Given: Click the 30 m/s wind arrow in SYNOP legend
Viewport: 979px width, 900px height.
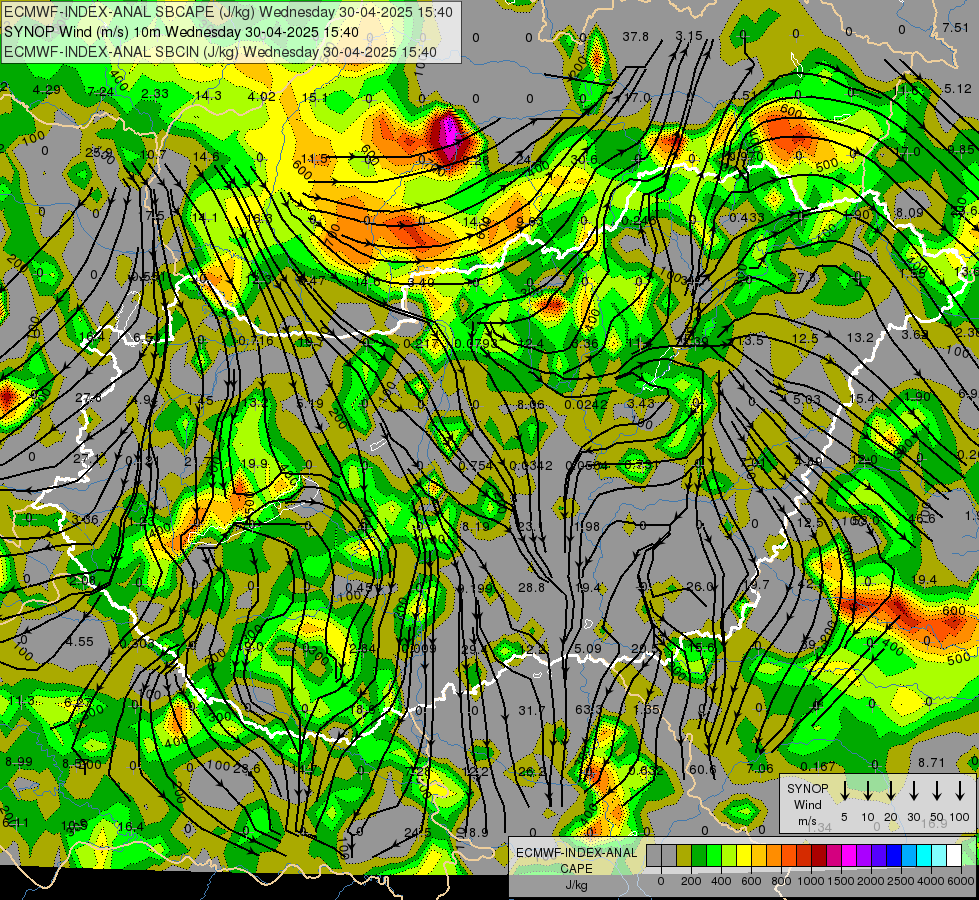Looking at the screenshot, I should click(913, 791).
